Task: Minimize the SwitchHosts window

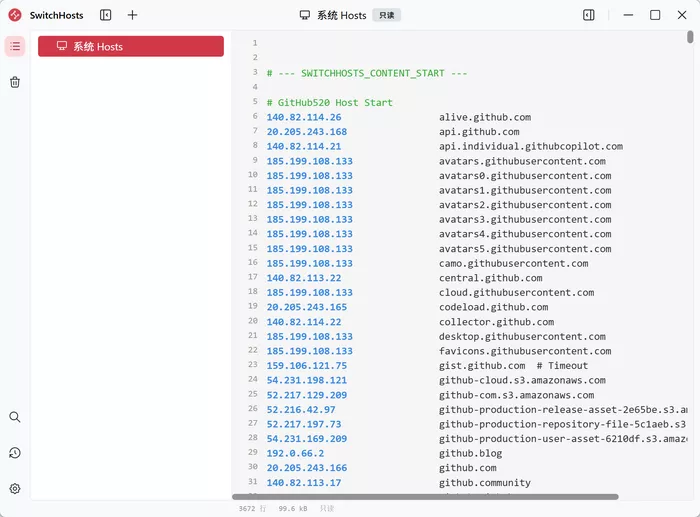Action: (x=628, y=15)
